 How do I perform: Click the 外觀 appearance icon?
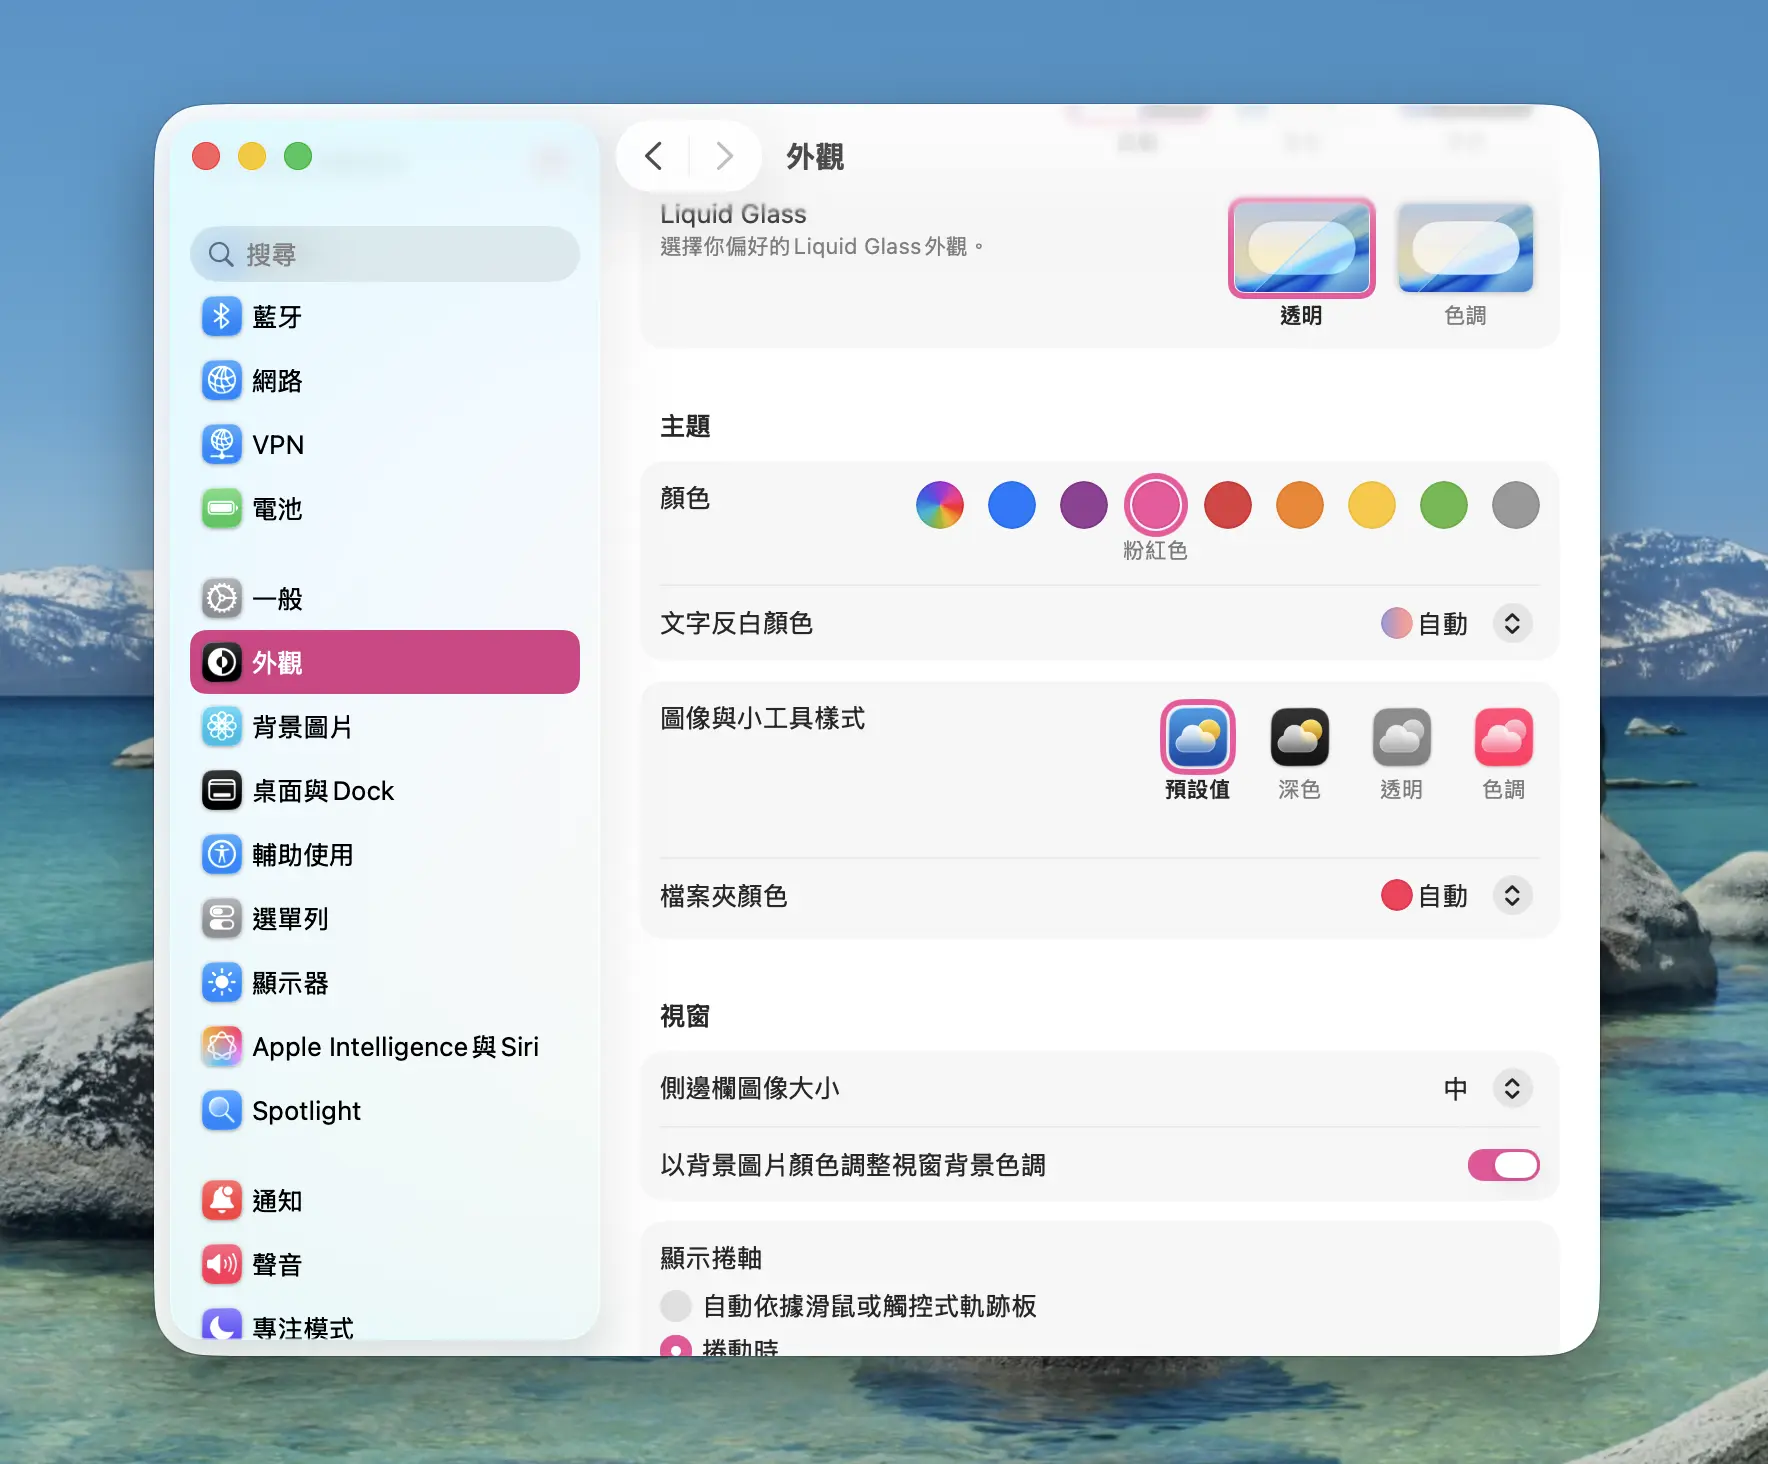pyautogui.click(x=222, y=662)
